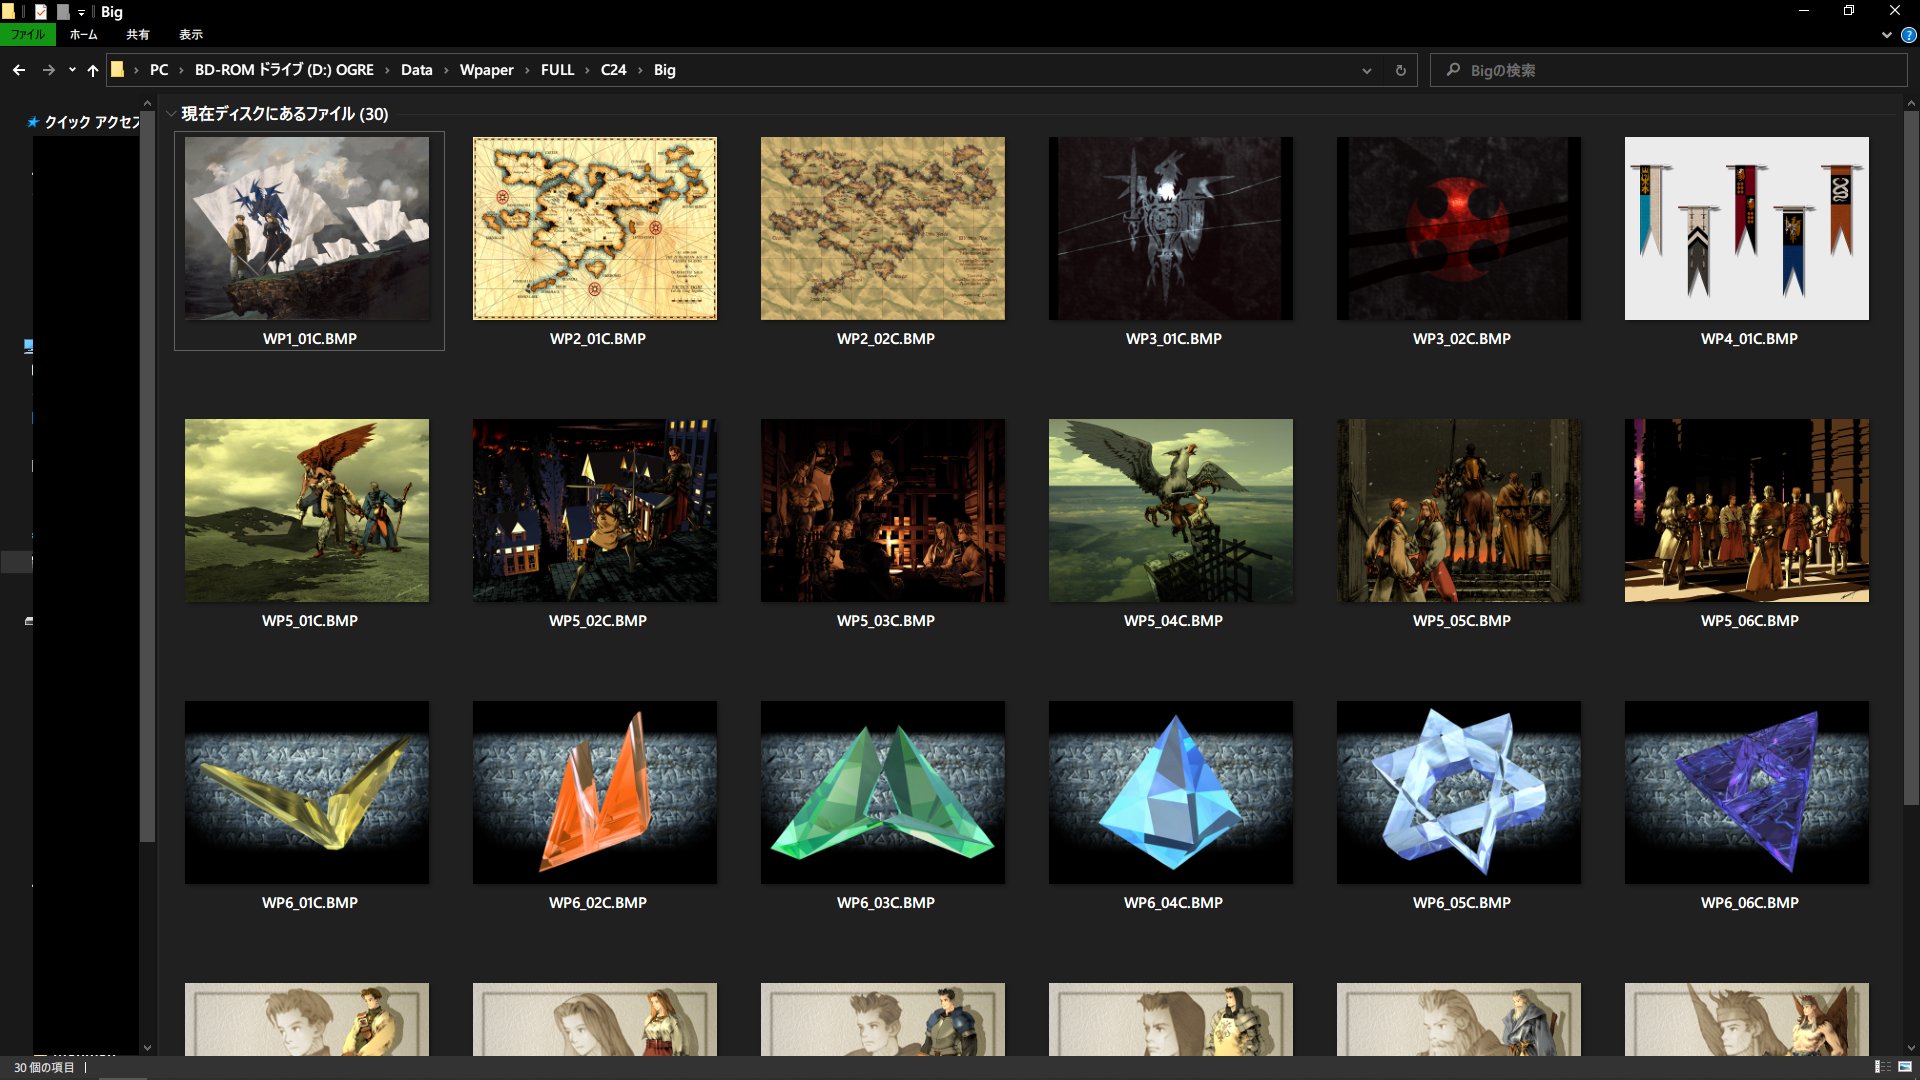Select the WP5_01C.BMP thumbnail
The width and height of the screenshot is (1920, 1080).
[x=307, y=511]
